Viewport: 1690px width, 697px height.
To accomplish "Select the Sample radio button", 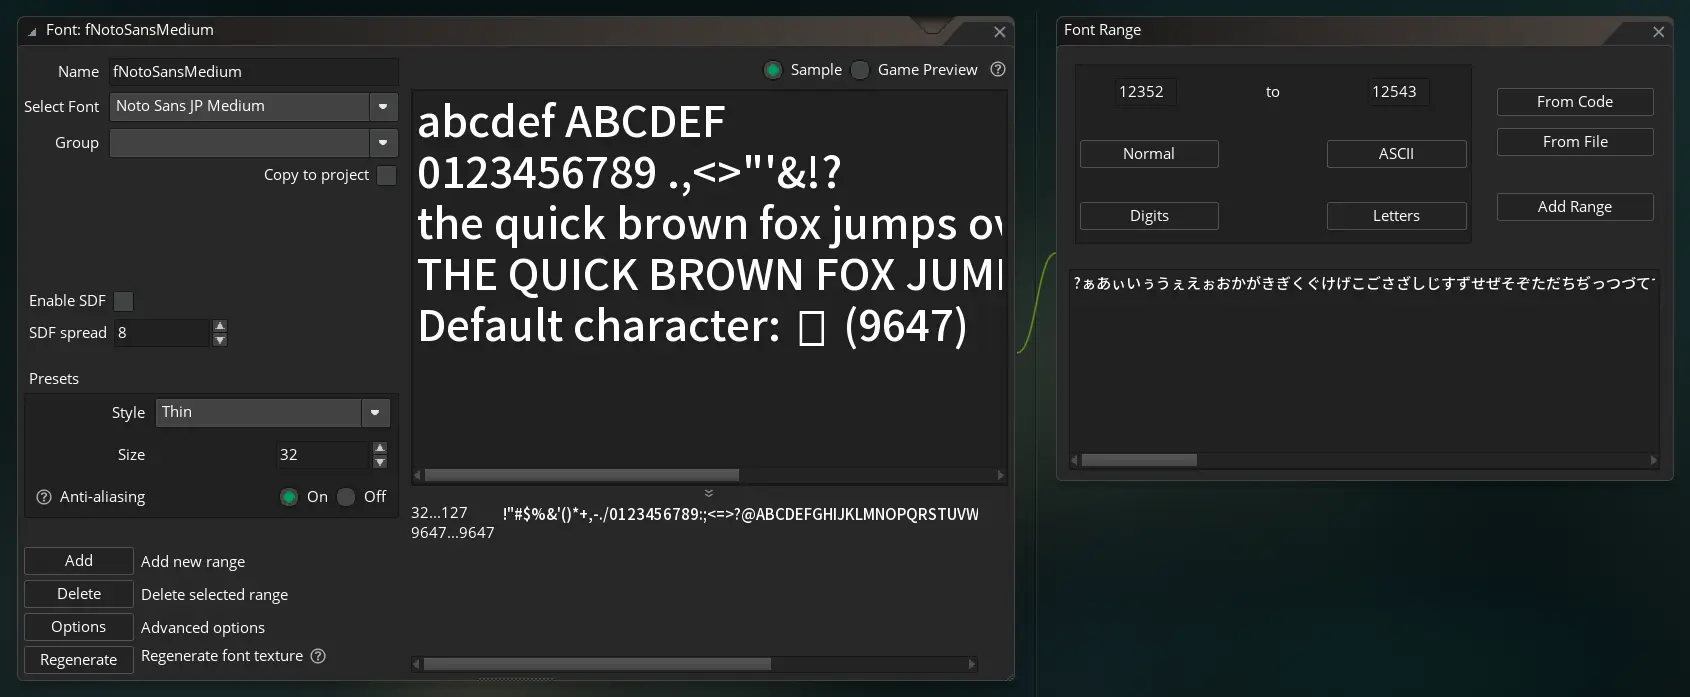I will coord(772,70).
